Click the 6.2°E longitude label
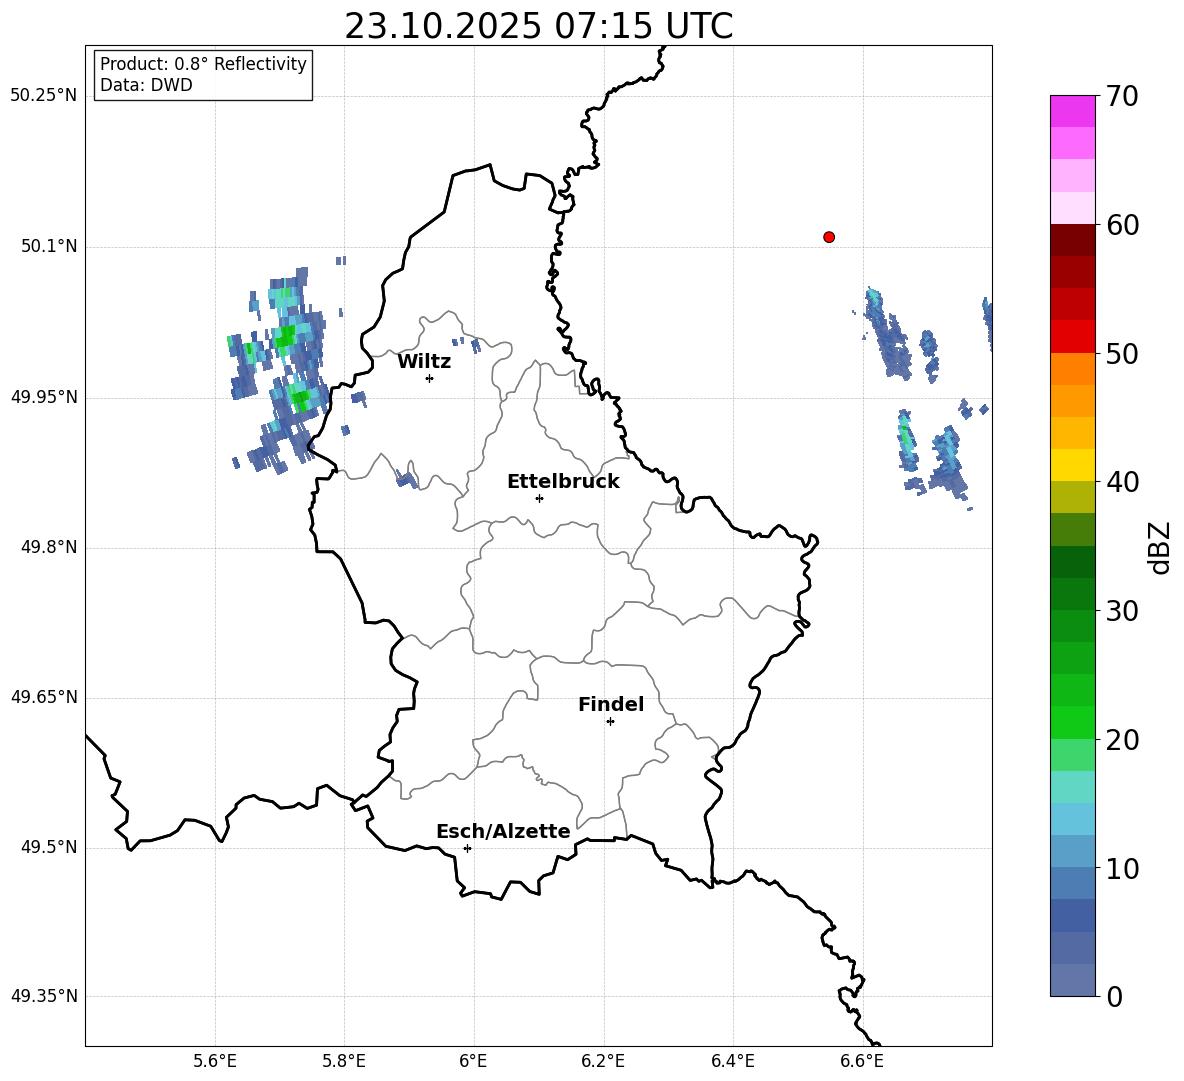Screen dimensions: 1184x1081 603,1061
